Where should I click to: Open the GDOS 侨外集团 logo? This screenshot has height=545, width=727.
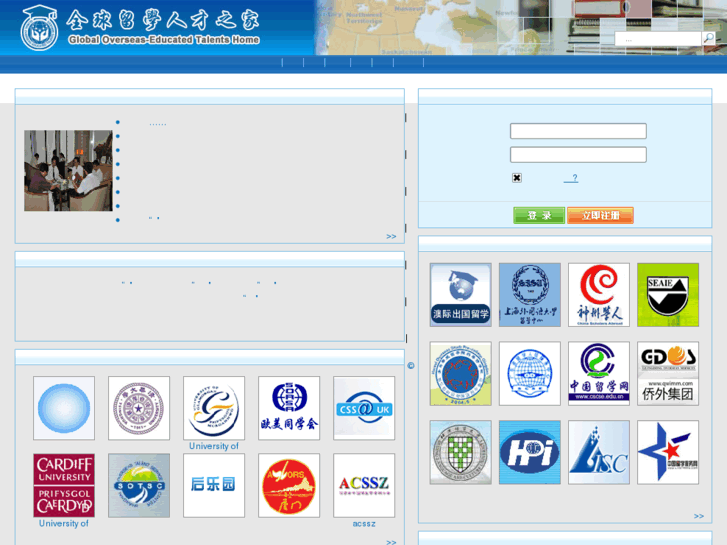click(x=668, y=374)
